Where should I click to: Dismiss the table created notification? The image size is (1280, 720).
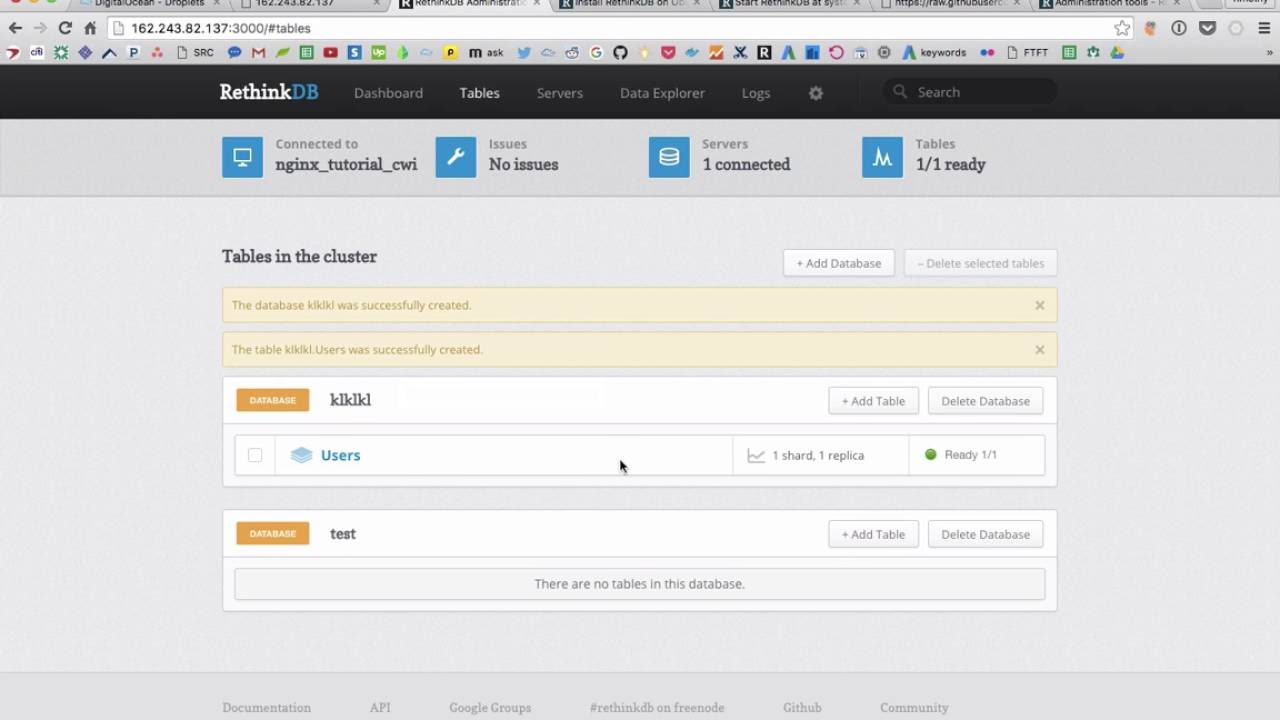[1040, 350]
